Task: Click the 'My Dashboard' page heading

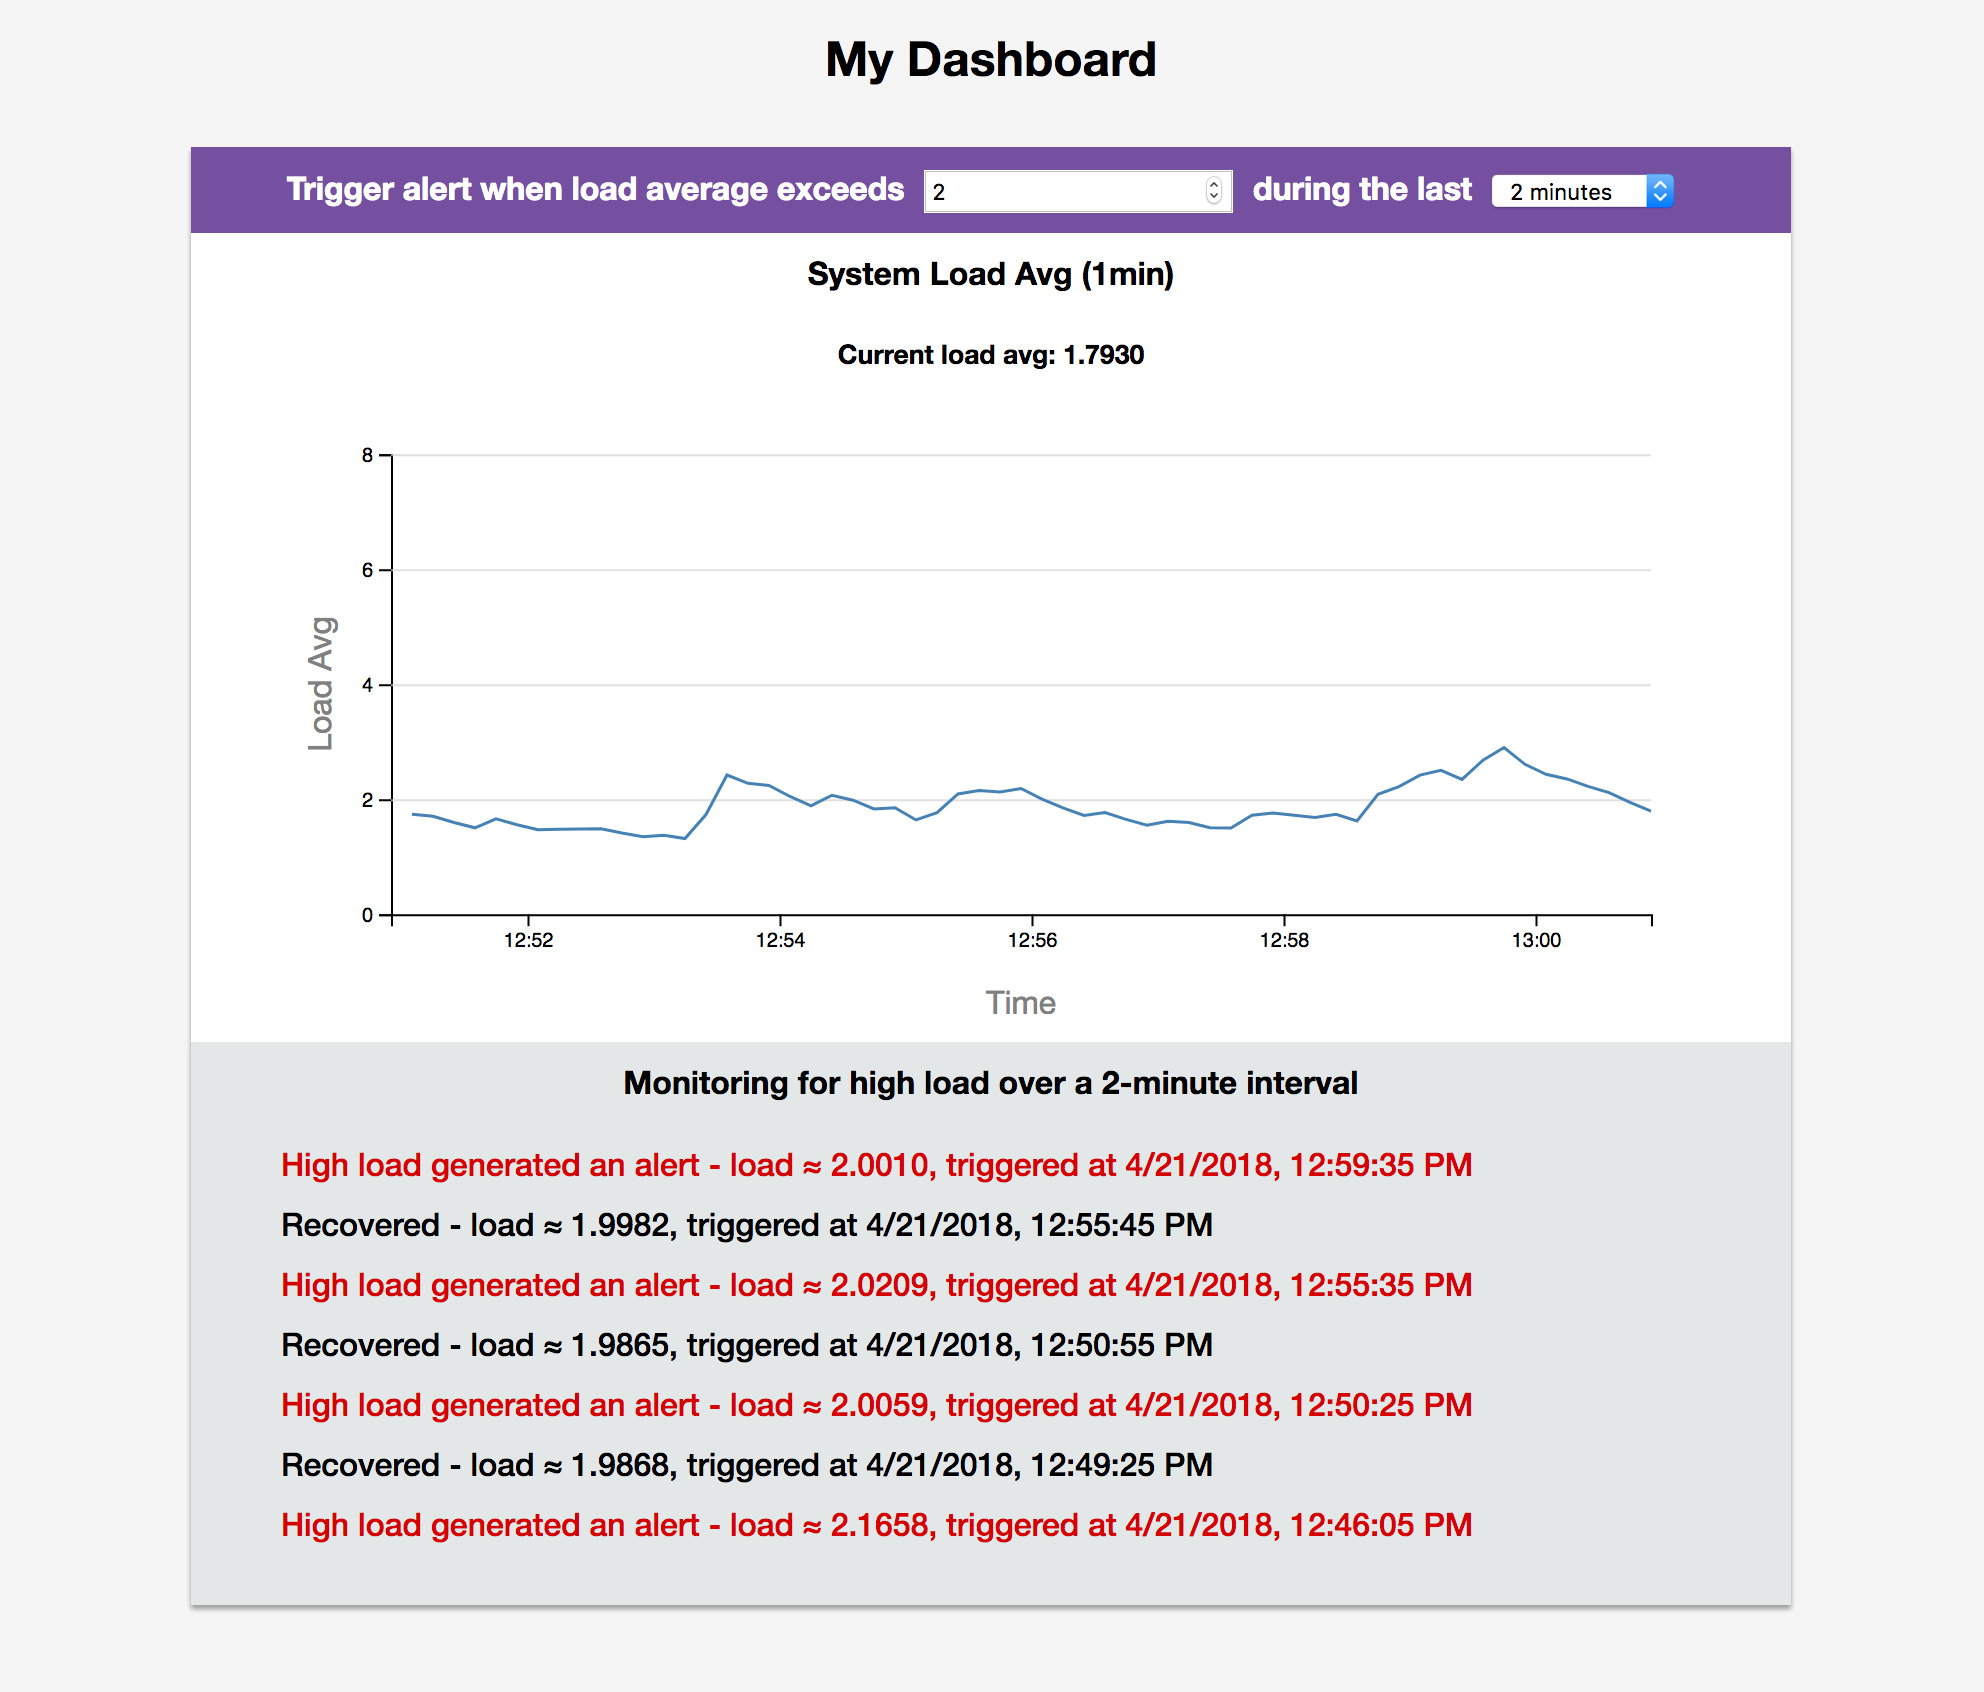Action: tap(990, 60)
